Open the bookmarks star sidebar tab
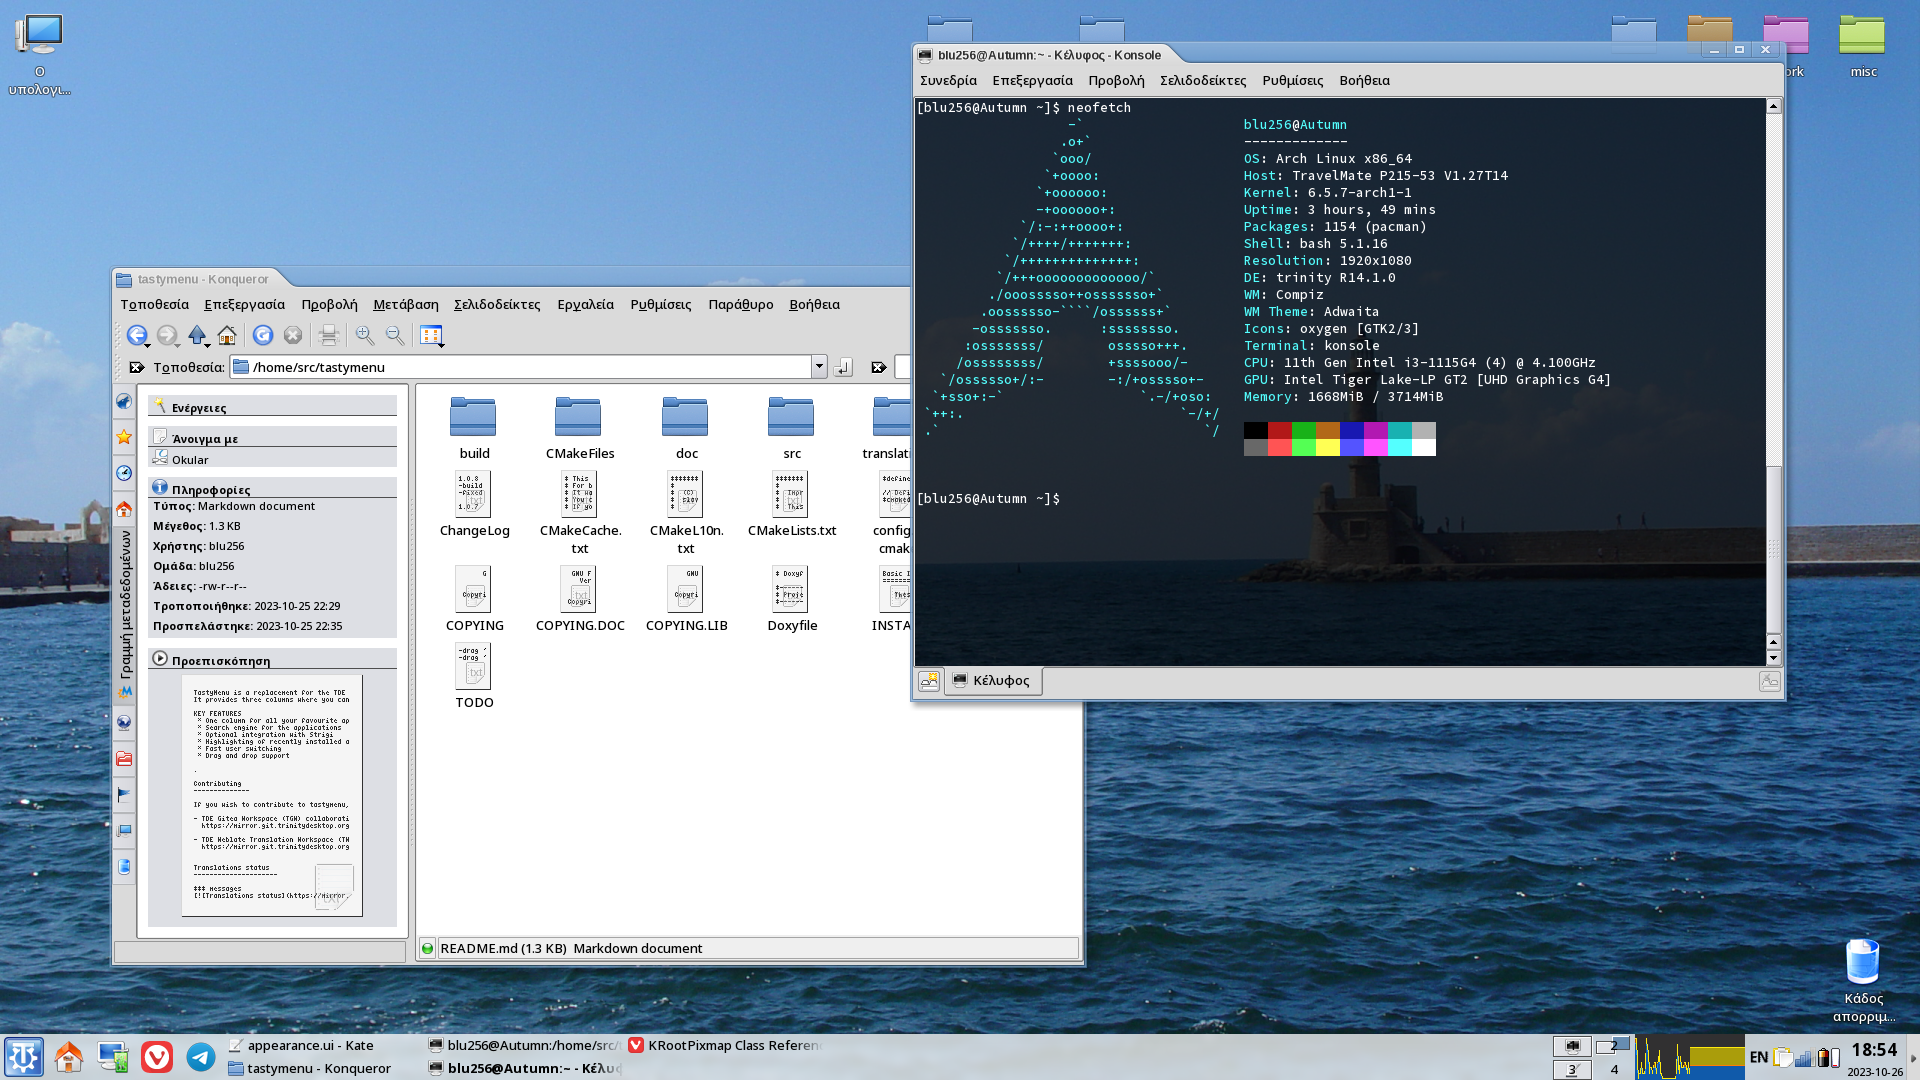 (124, 437)
